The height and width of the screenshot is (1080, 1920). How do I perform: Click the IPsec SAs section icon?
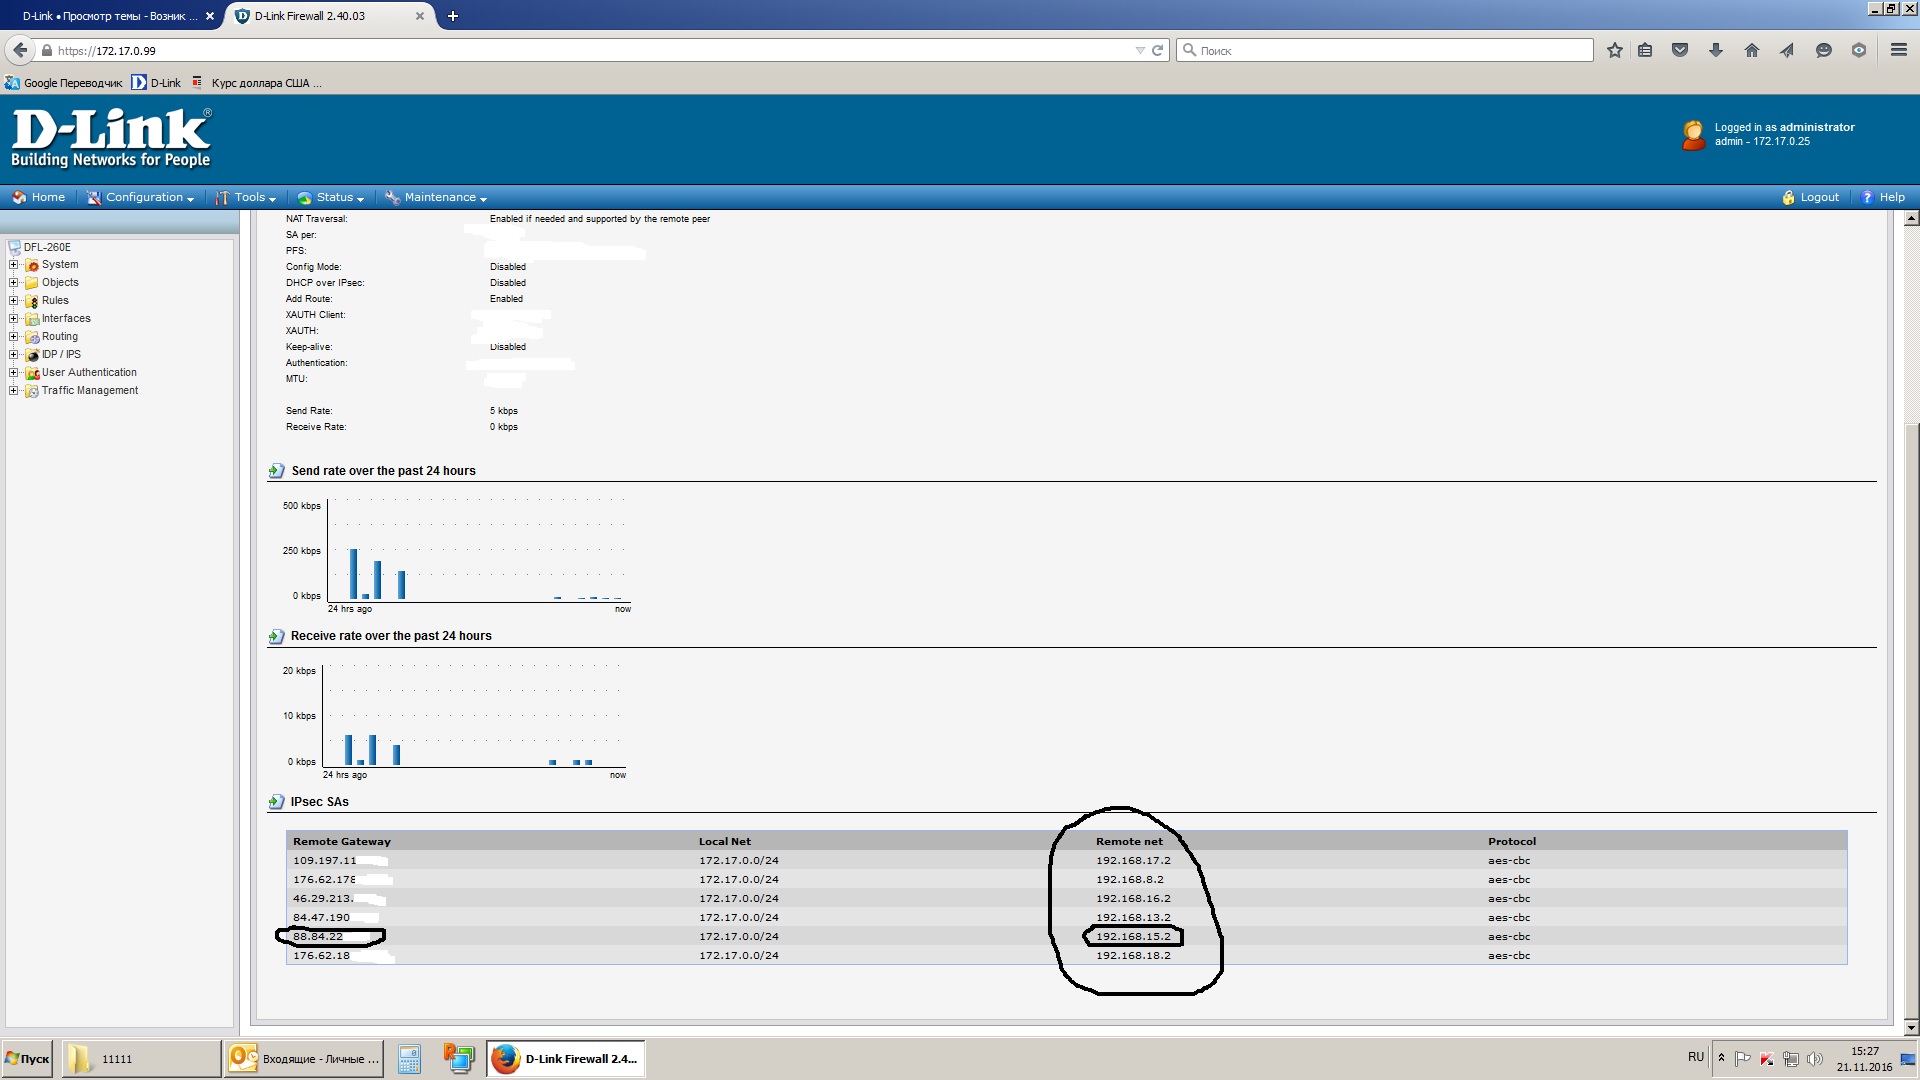click(276, 802)
